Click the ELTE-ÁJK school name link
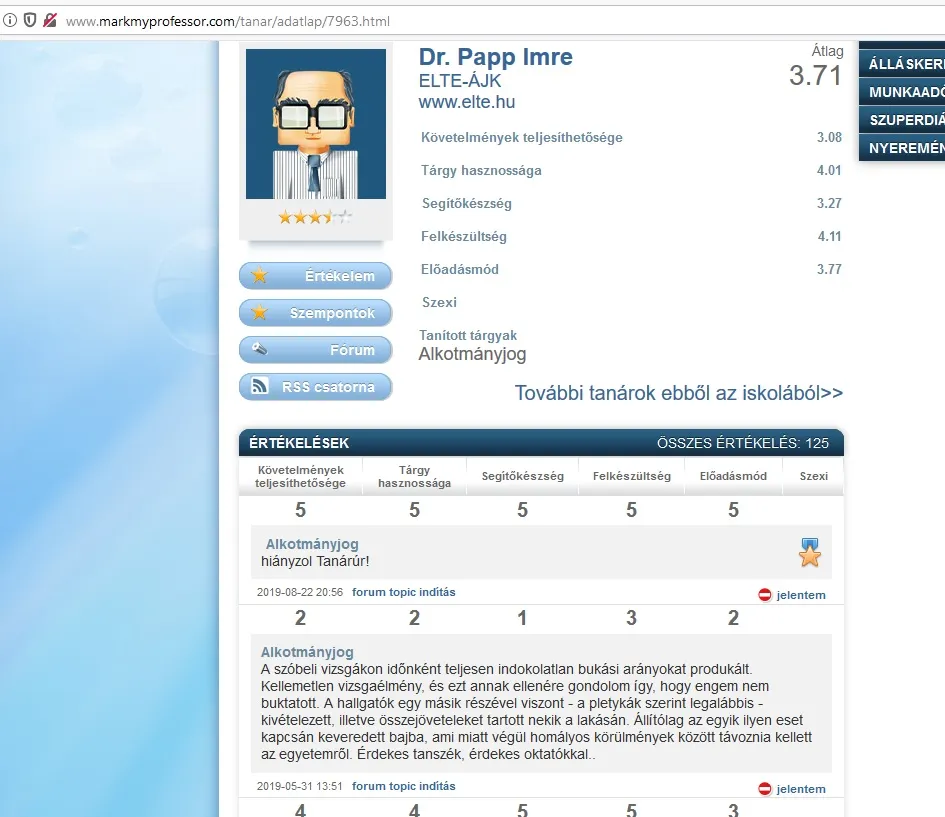945x817 pixels. [x=460, y=81]
